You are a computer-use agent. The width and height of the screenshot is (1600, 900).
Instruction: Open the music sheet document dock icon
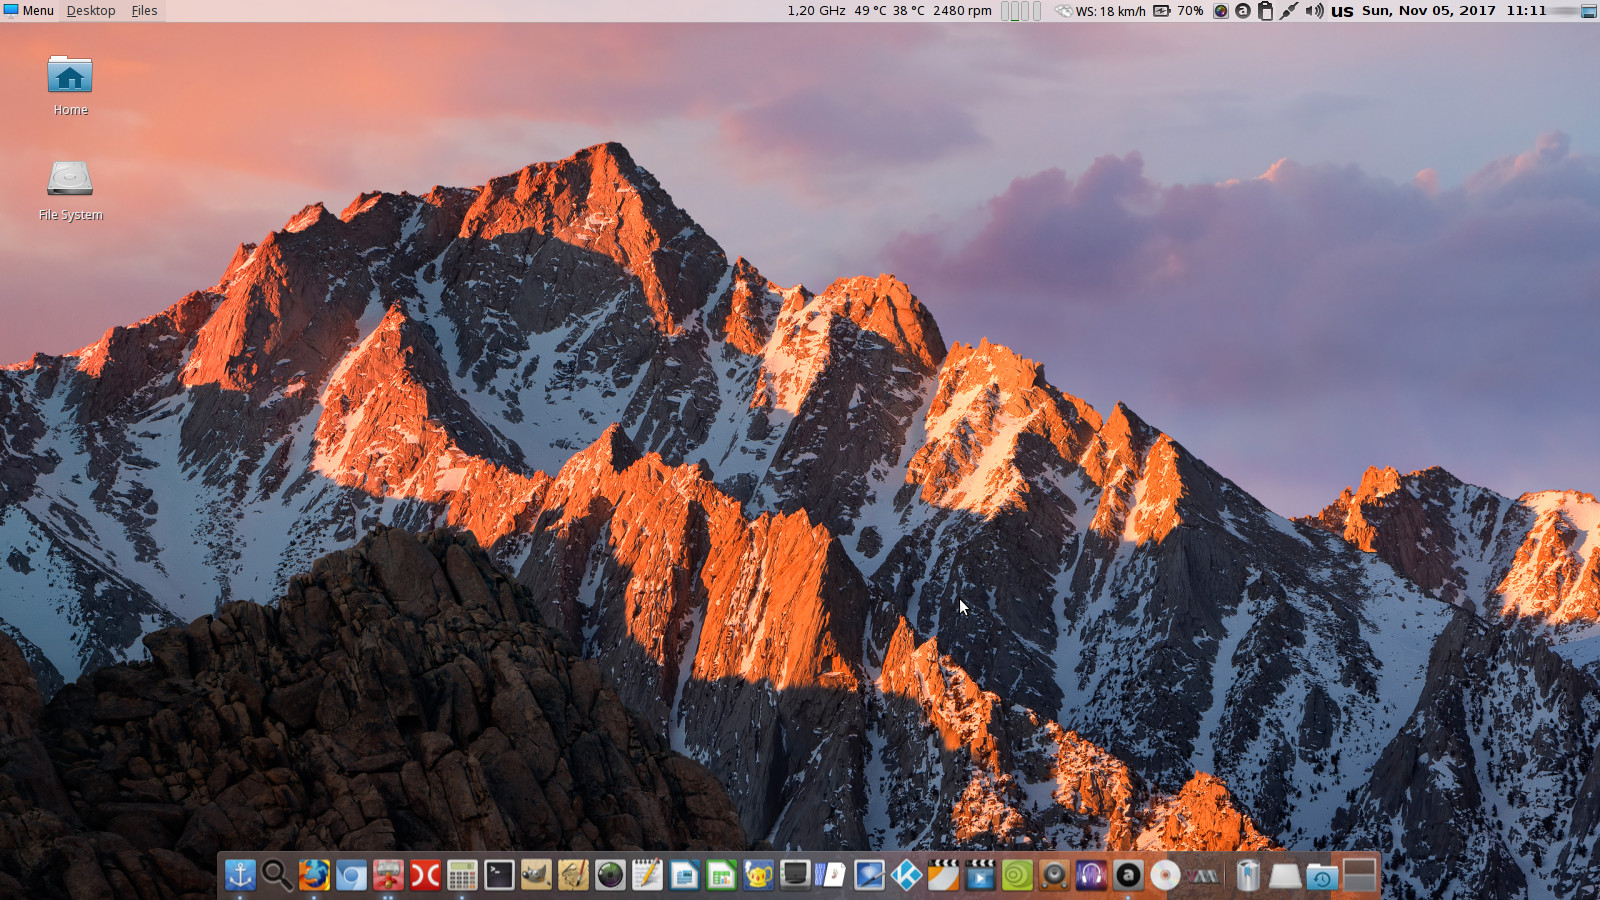(832, 876)
